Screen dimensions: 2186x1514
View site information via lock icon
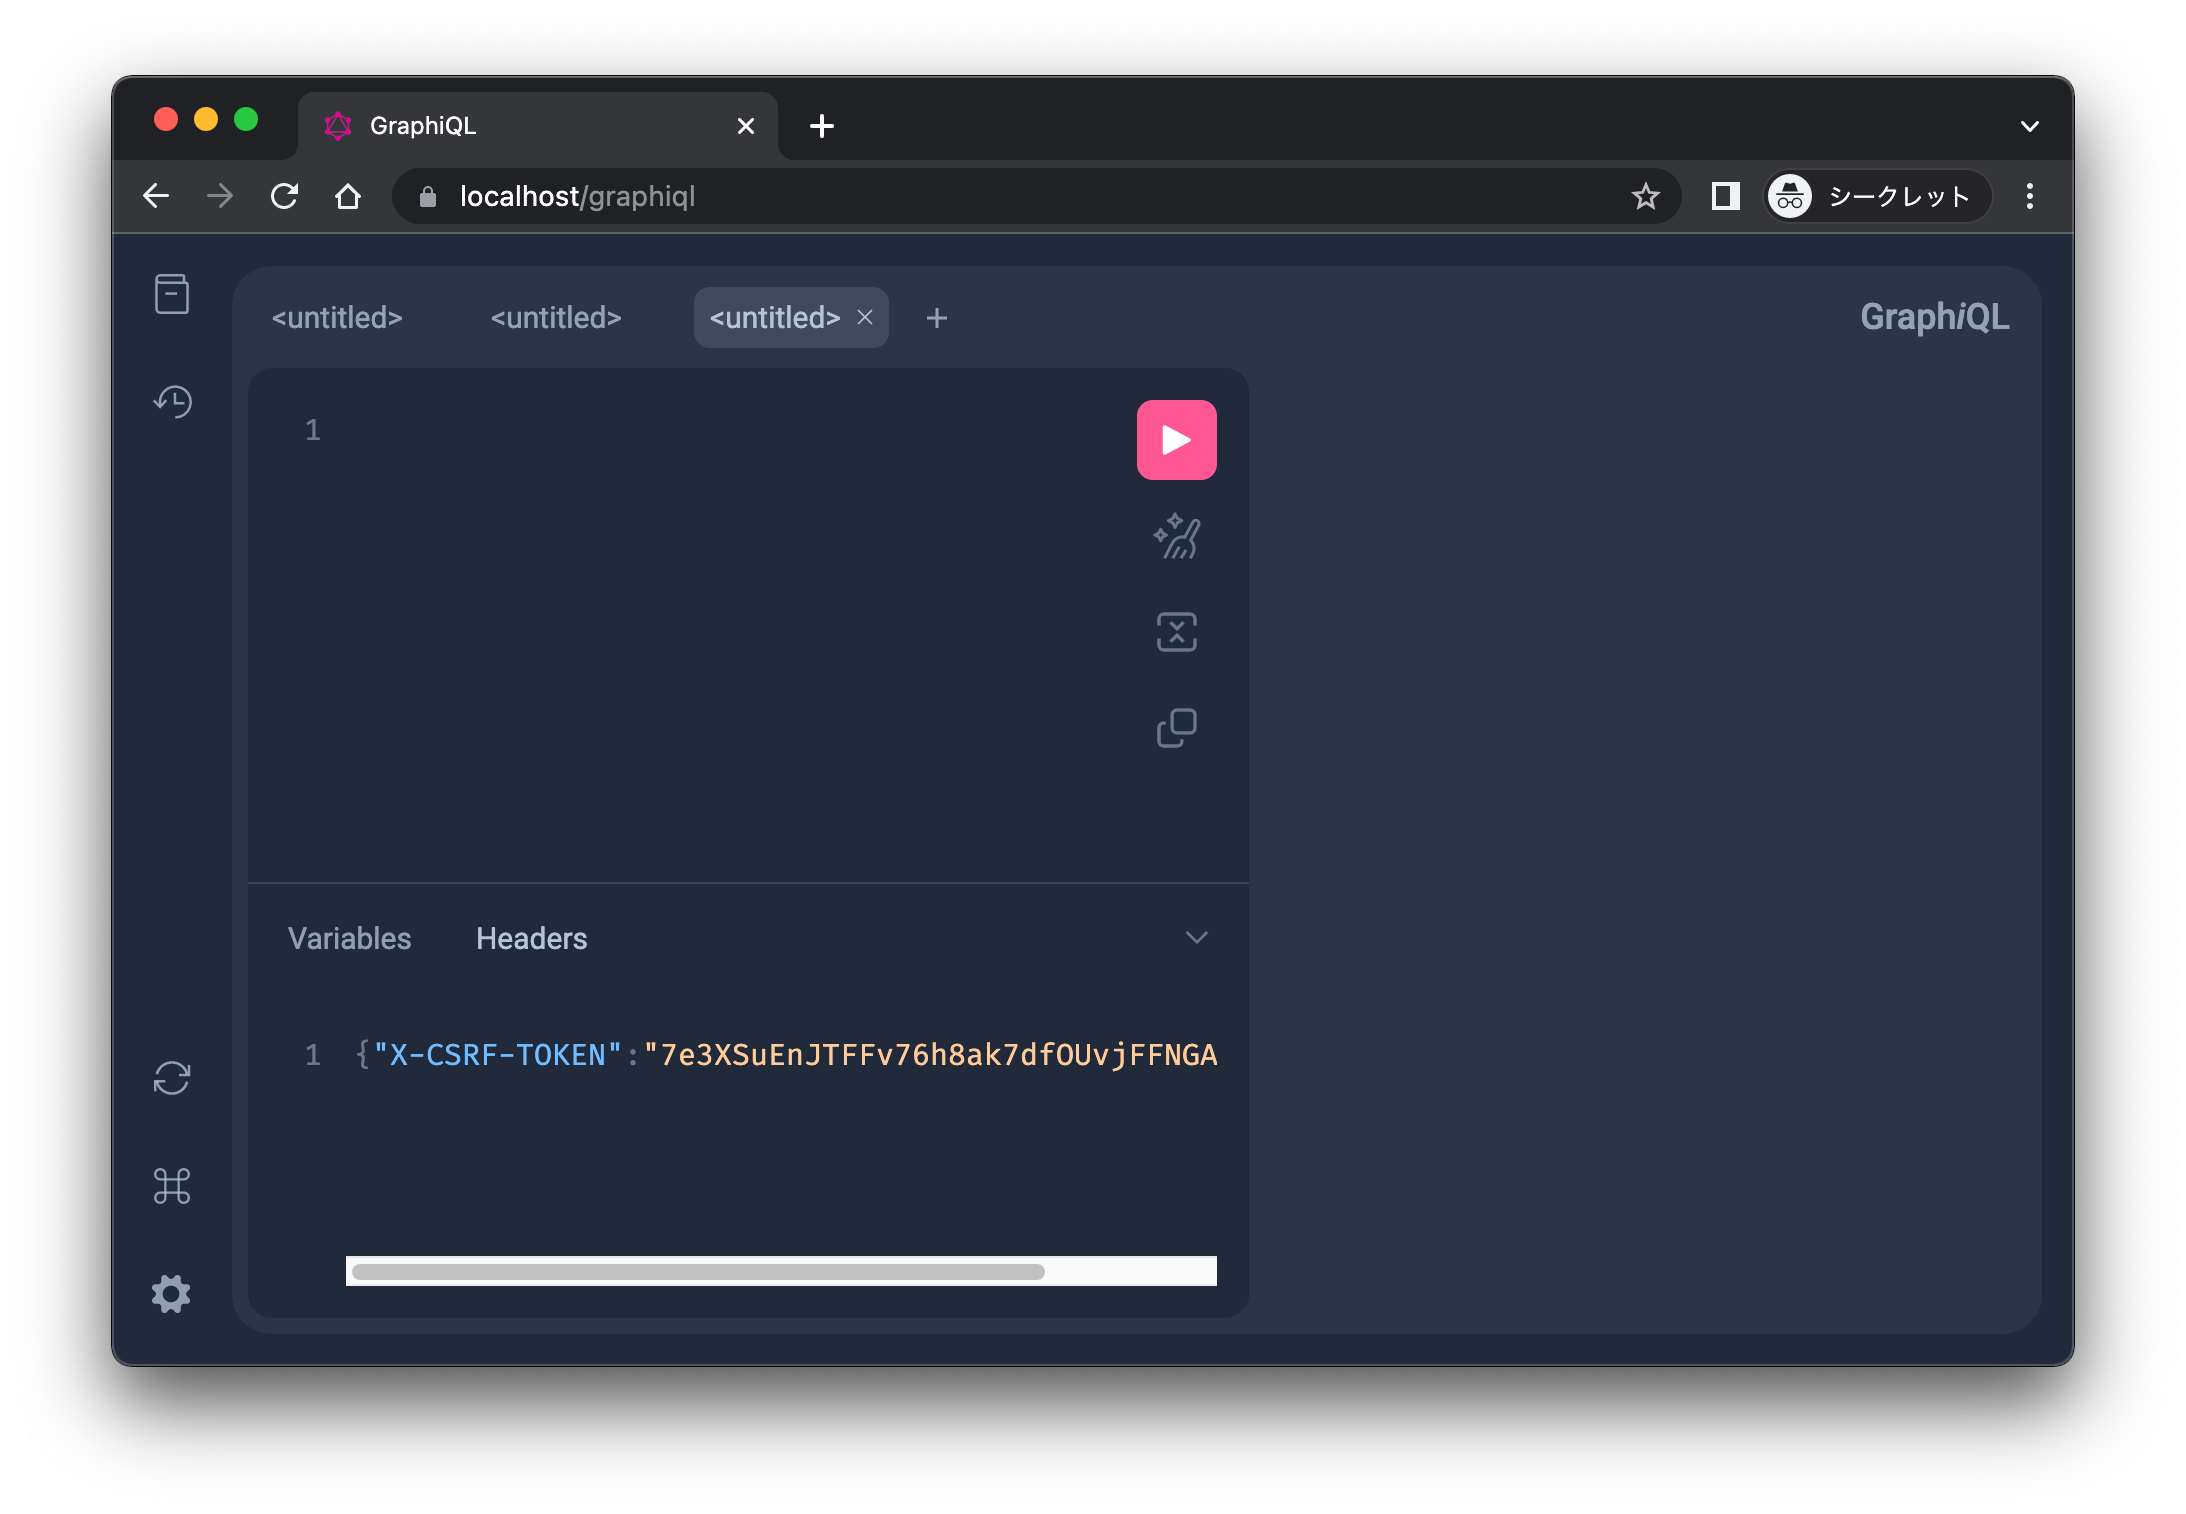pos(428,197)
